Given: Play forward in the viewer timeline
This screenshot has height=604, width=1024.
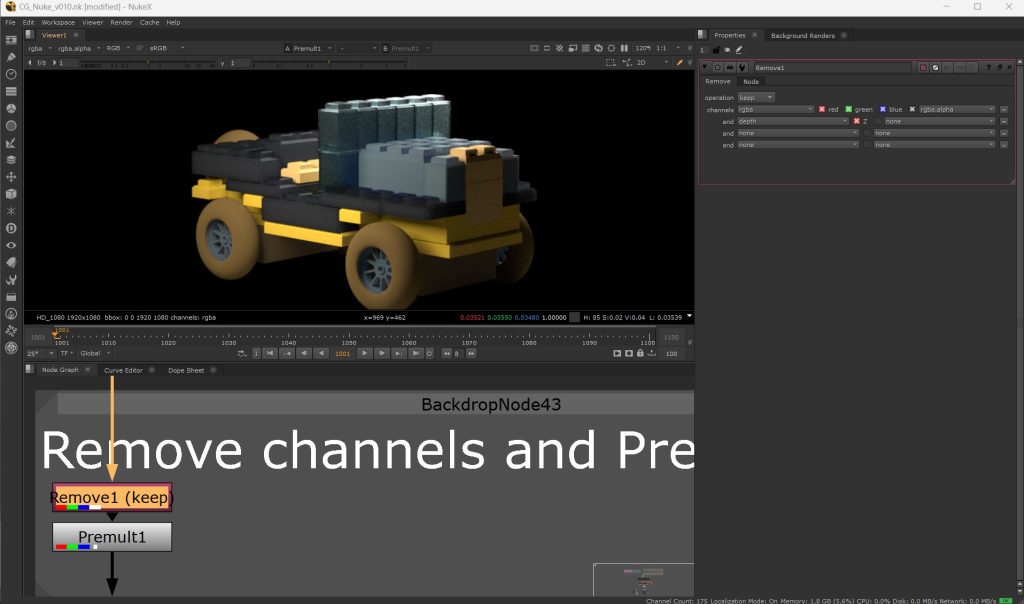Looking at the screenshot, I should tap(364, 353).
